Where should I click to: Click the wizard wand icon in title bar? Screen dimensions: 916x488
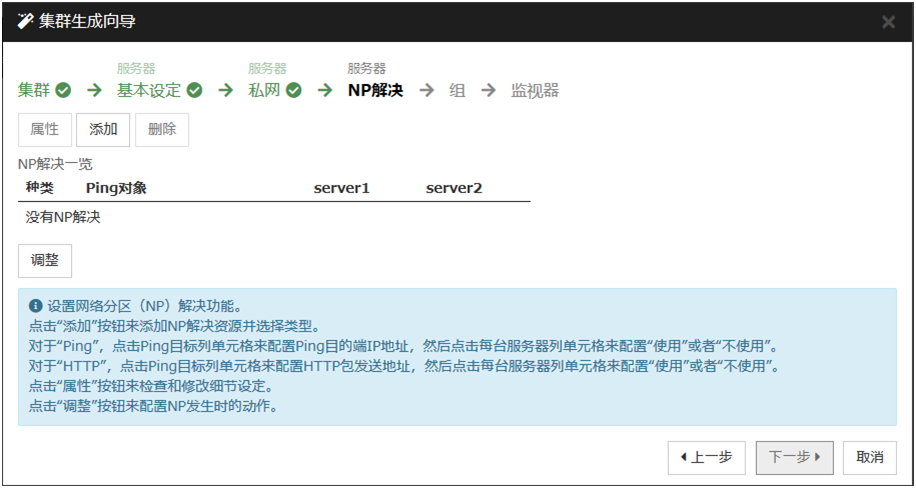[x=25, y=22]
